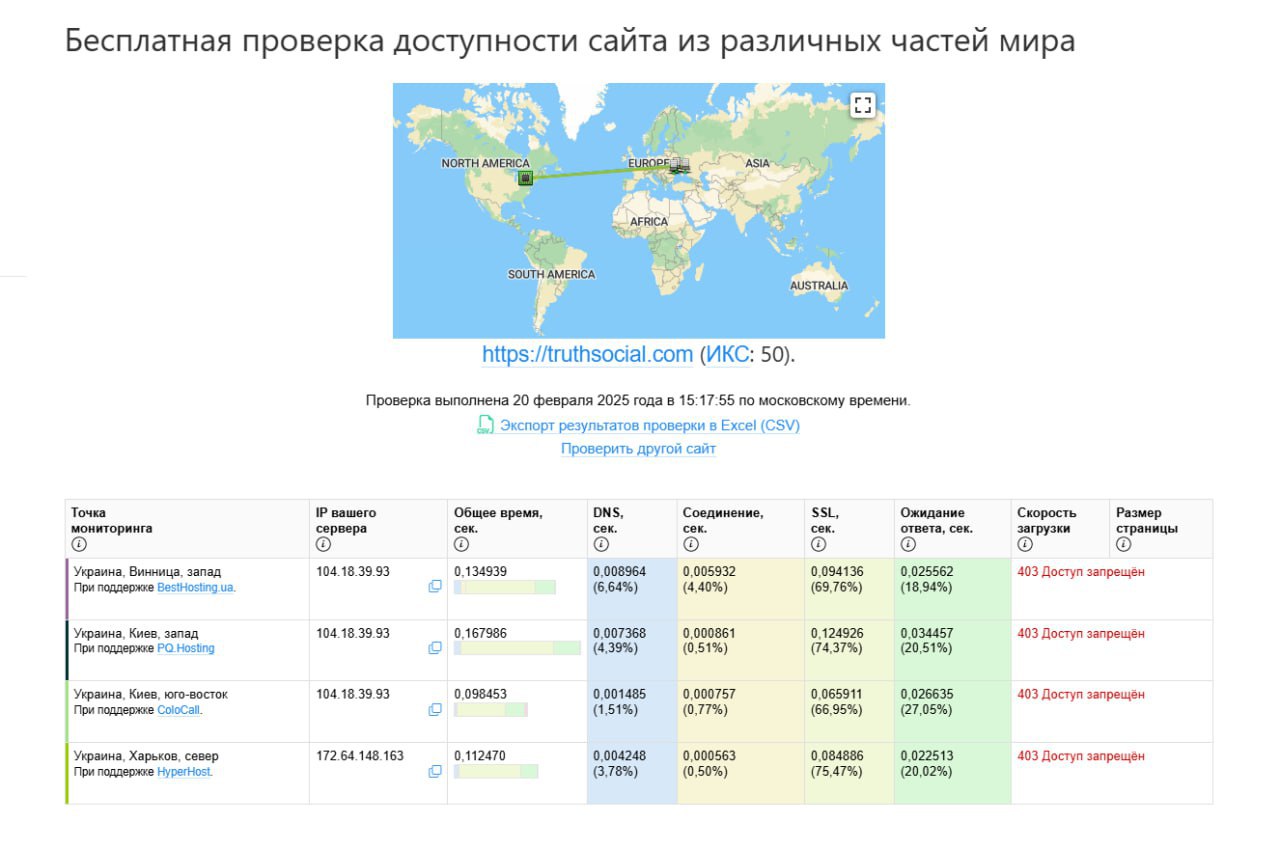Click DNS value 0,008964
This screenshot has width=1280, height=850.
point(619,572)
